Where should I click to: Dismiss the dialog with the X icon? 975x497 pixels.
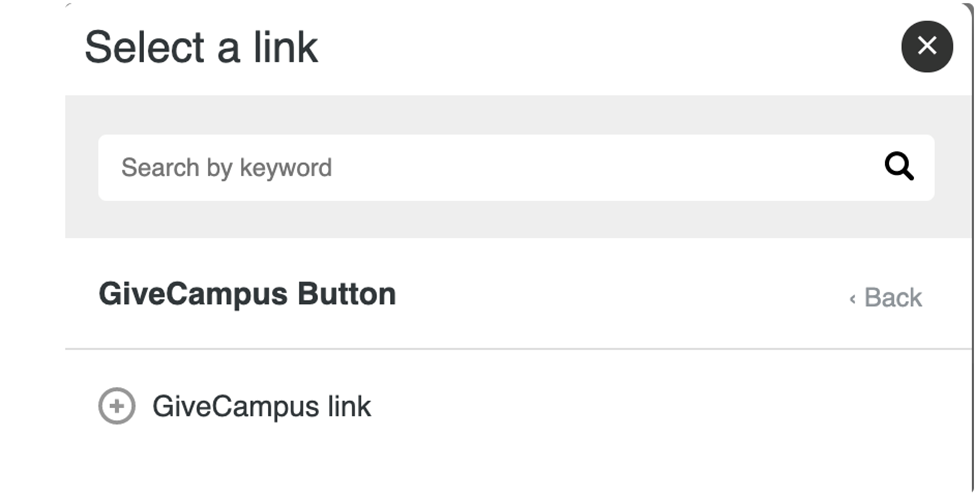click(926, 46)
